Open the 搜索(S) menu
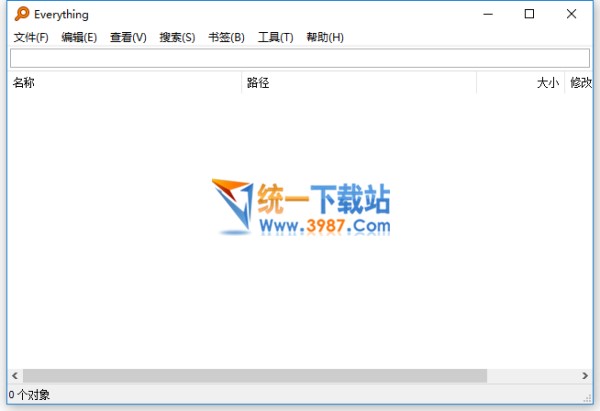This screenshot has height=411, width=600. point(177,37)
